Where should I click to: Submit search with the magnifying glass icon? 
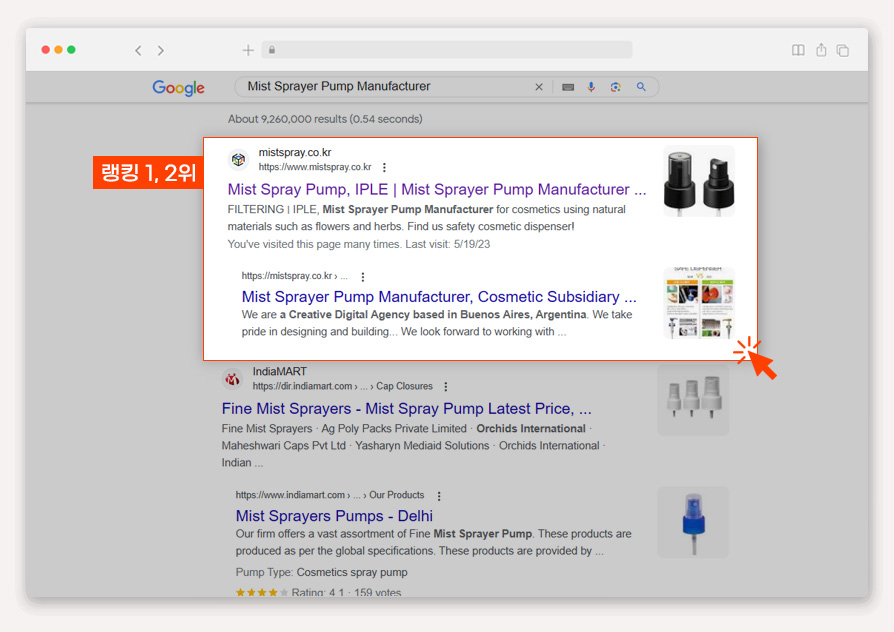click(x=641, y=87)
